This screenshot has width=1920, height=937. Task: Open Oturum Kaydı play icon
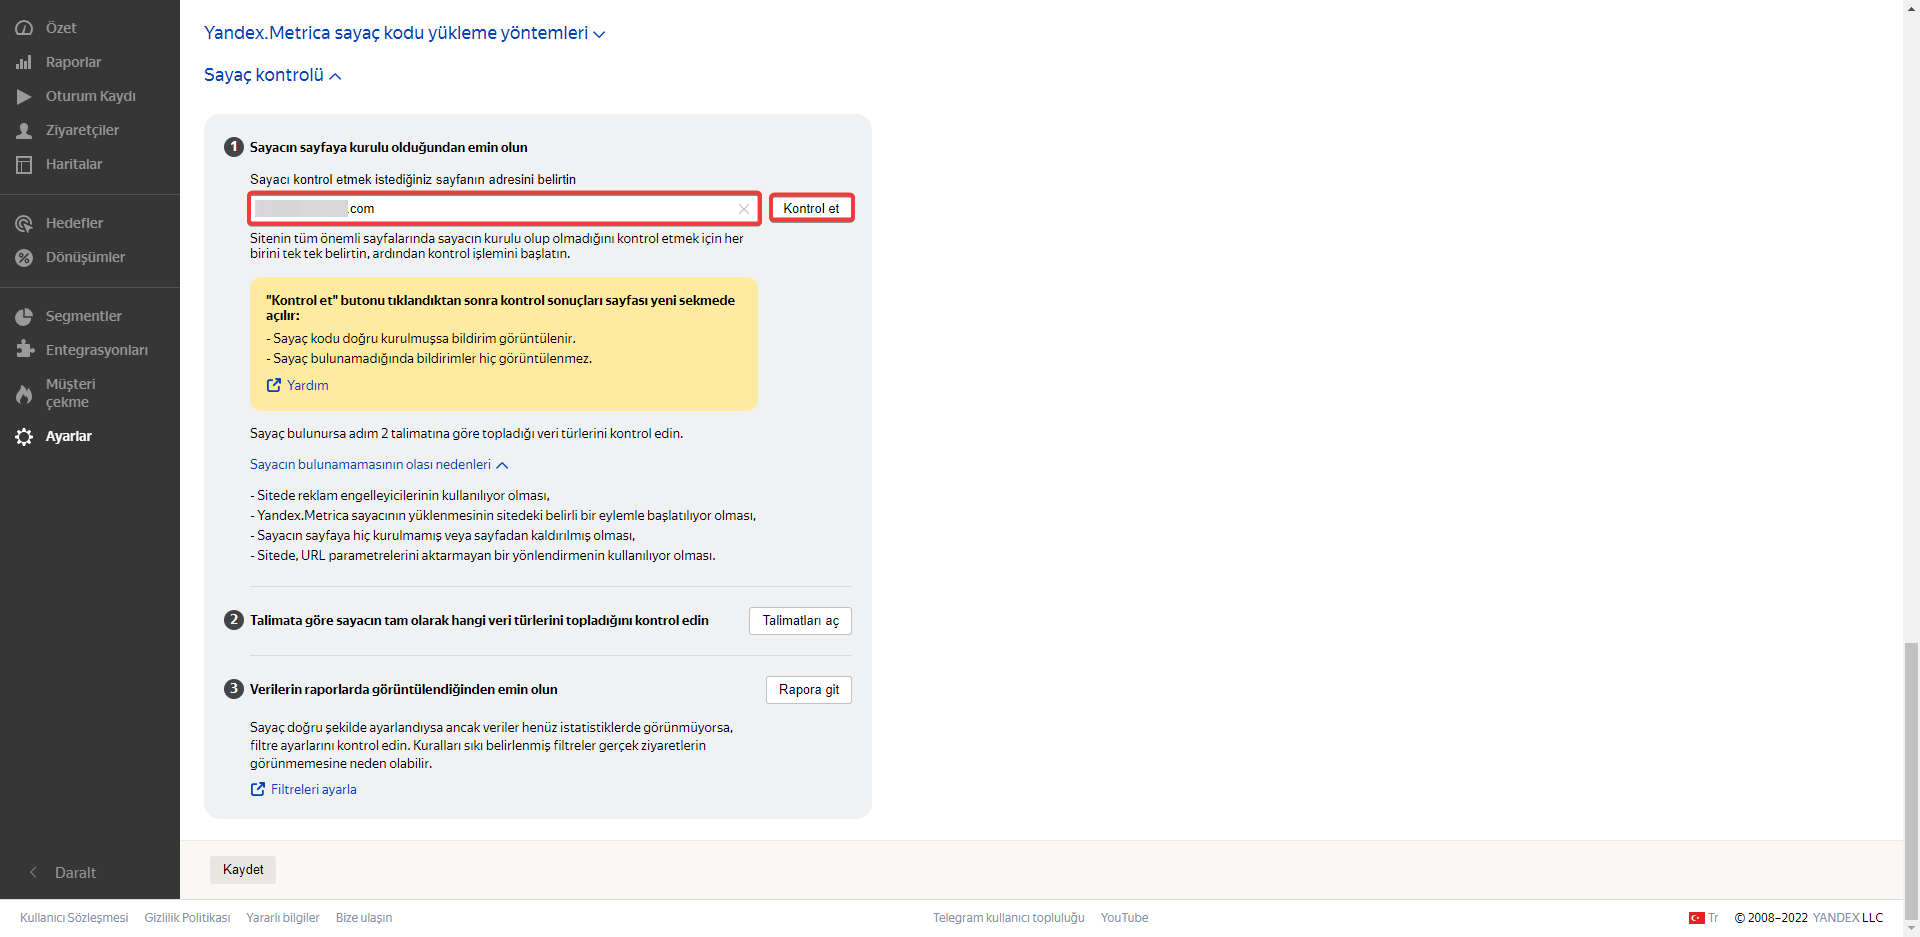[24, 96]
